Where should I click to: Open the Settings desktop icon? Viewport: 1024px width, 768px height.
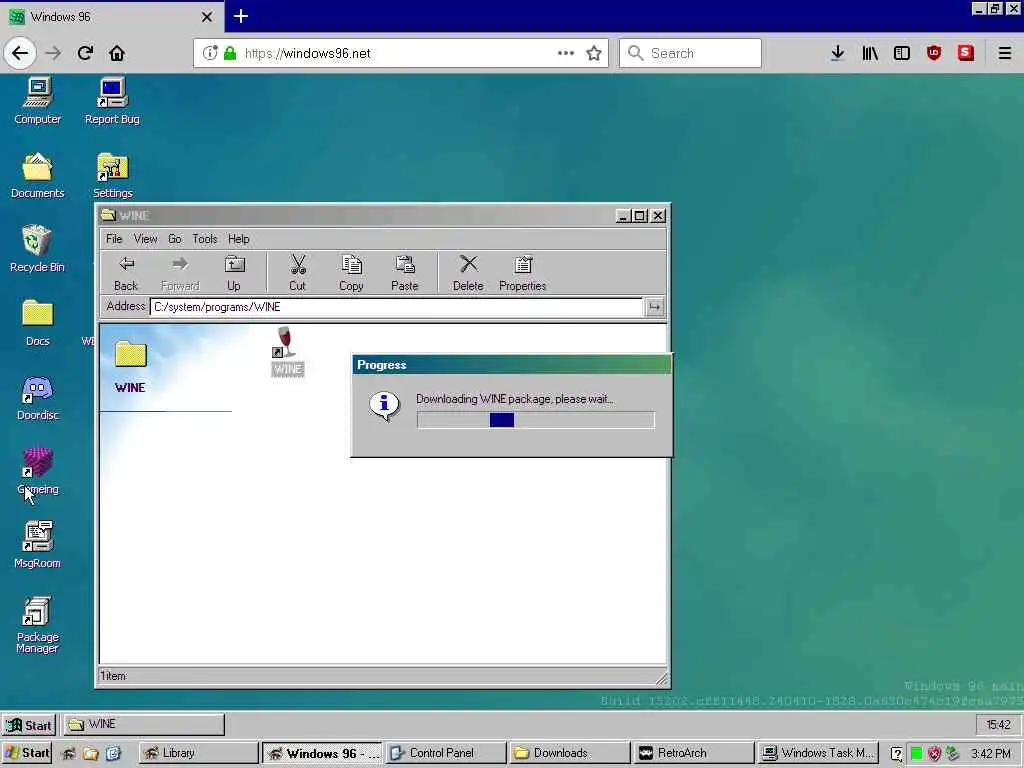click(112, 175)
